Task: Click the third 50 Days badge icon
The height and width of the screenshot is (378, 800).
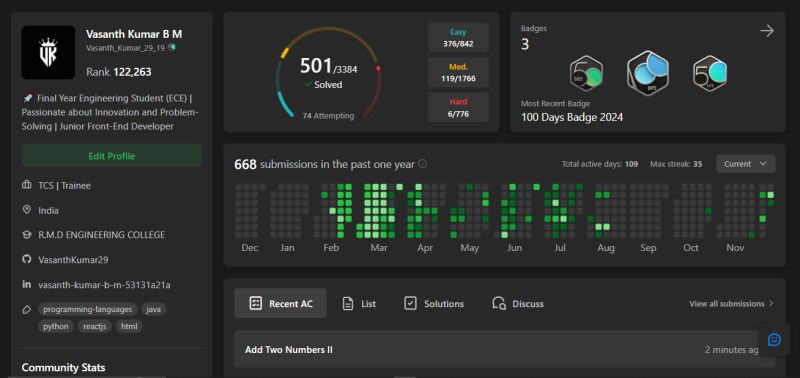Action: pos(710,73)
